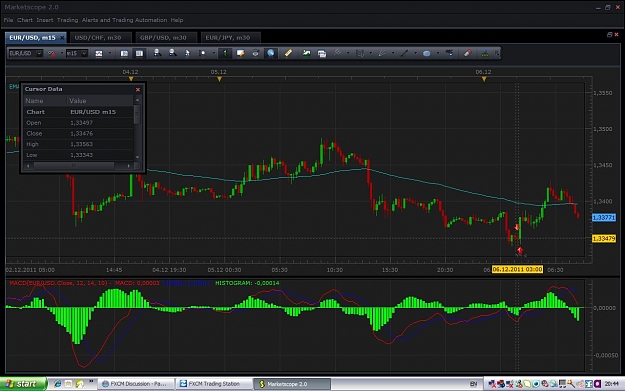Click the zoom out magnifier icon
The width and height of the screenshot is (625, 391).
click(x=172, y=53)
